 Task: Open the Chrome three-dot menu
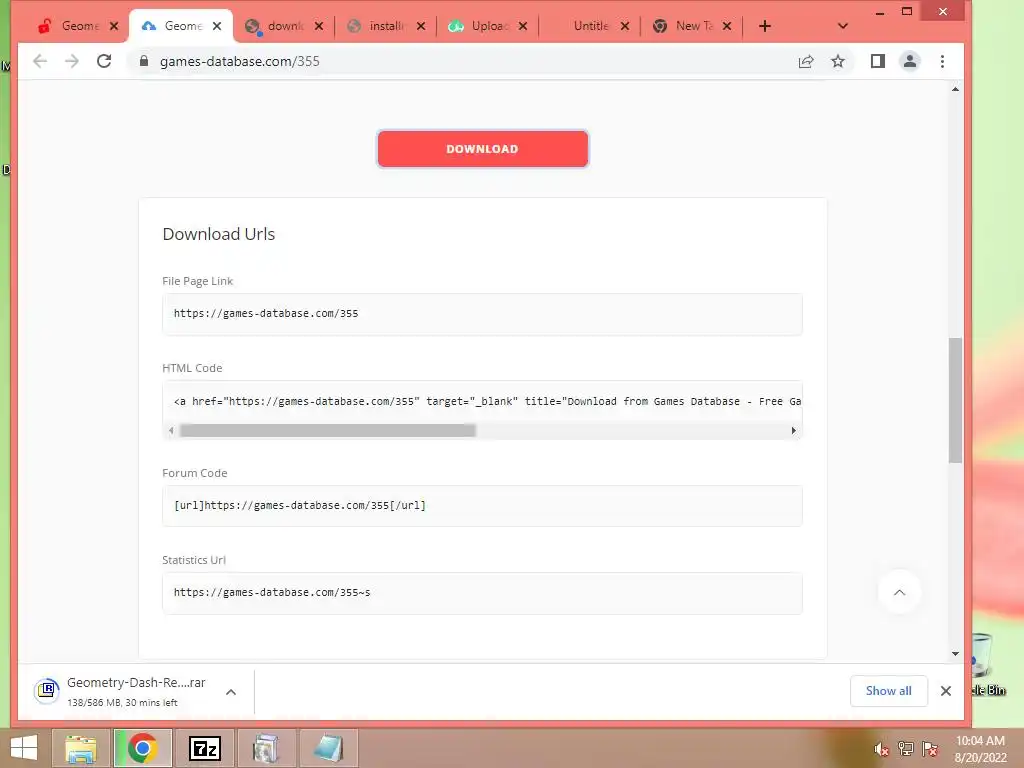tap(942, 61)
